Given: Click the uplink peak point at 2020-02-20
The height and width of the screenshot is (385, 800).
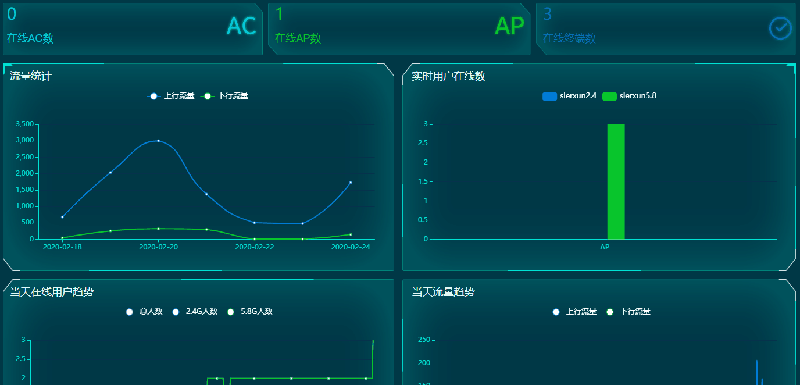Looking at the screenshot, I should pyautogui.click(x=158, y=141).
